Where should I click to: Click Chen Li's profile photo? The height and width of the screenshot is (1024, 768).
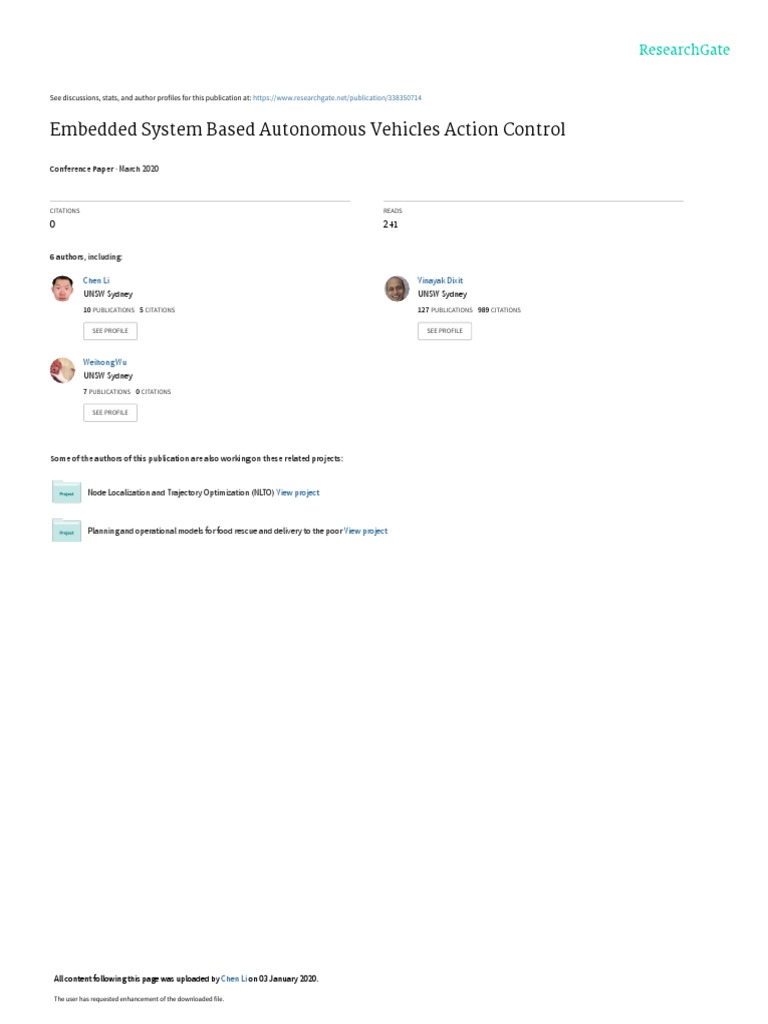click(63, 288)
